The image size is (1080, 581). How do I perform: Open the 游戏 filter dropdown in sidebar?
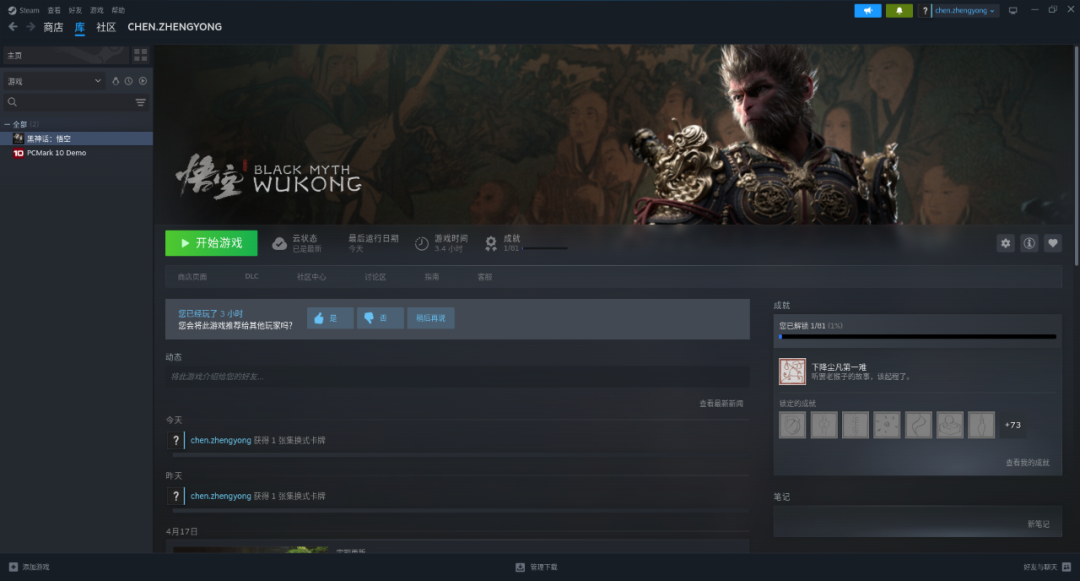pos(54,81)
